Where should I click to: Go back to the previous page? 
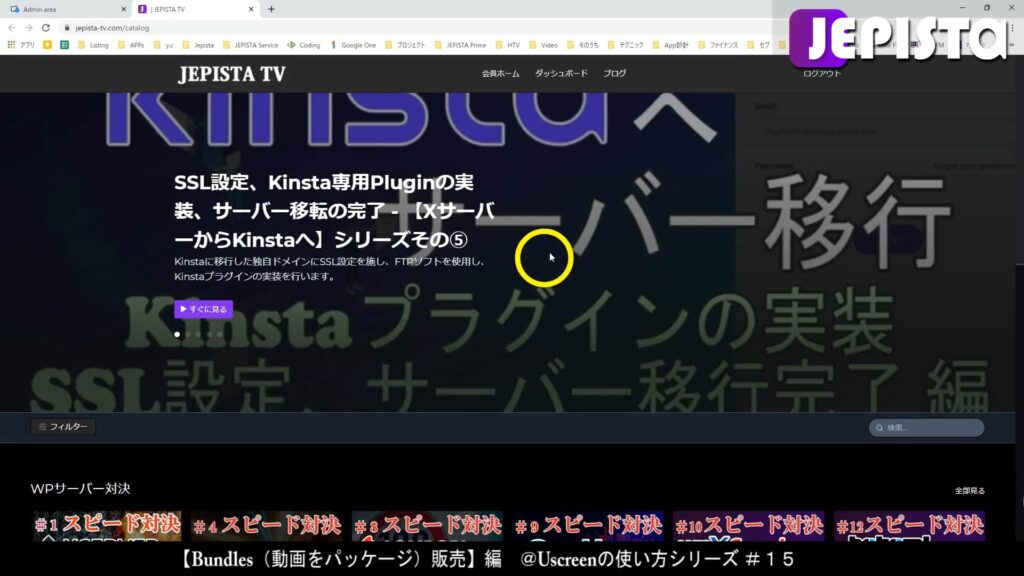[11, 28]
